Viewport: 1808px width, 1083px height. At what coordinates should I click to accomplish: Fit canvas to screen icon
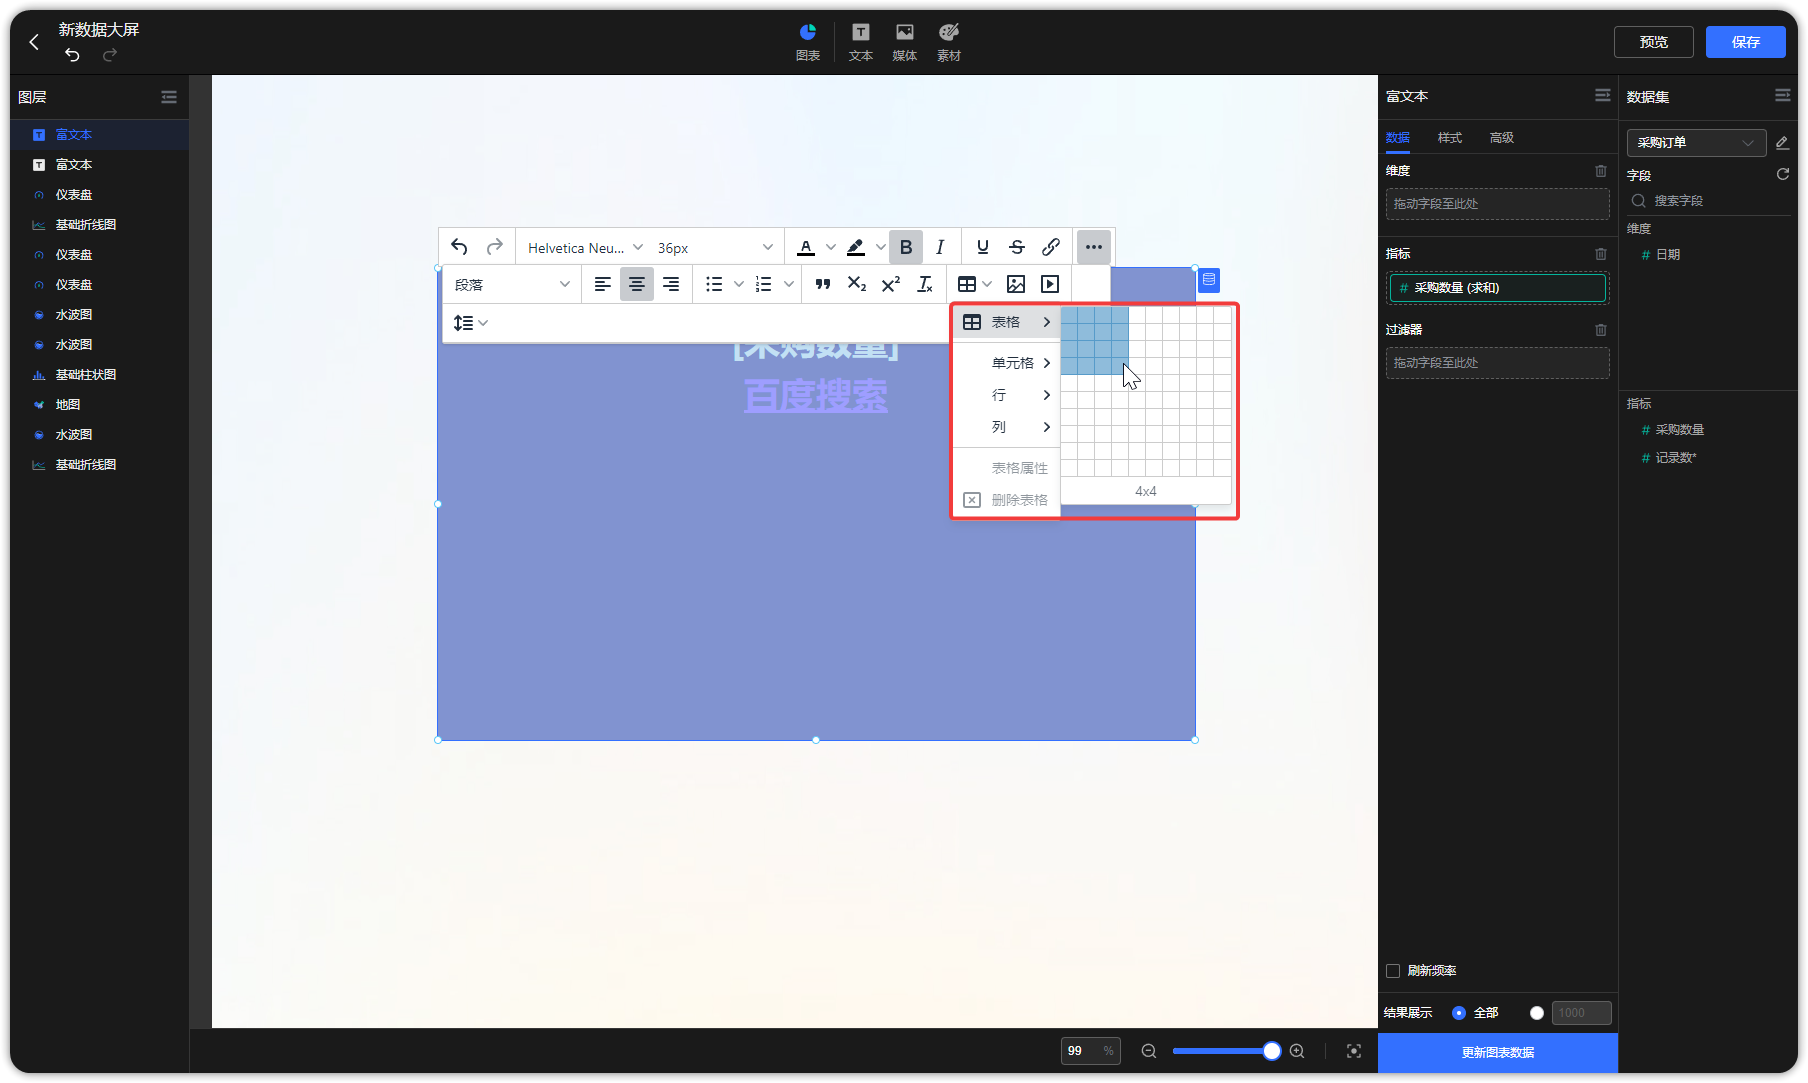coord(1354,1051)
